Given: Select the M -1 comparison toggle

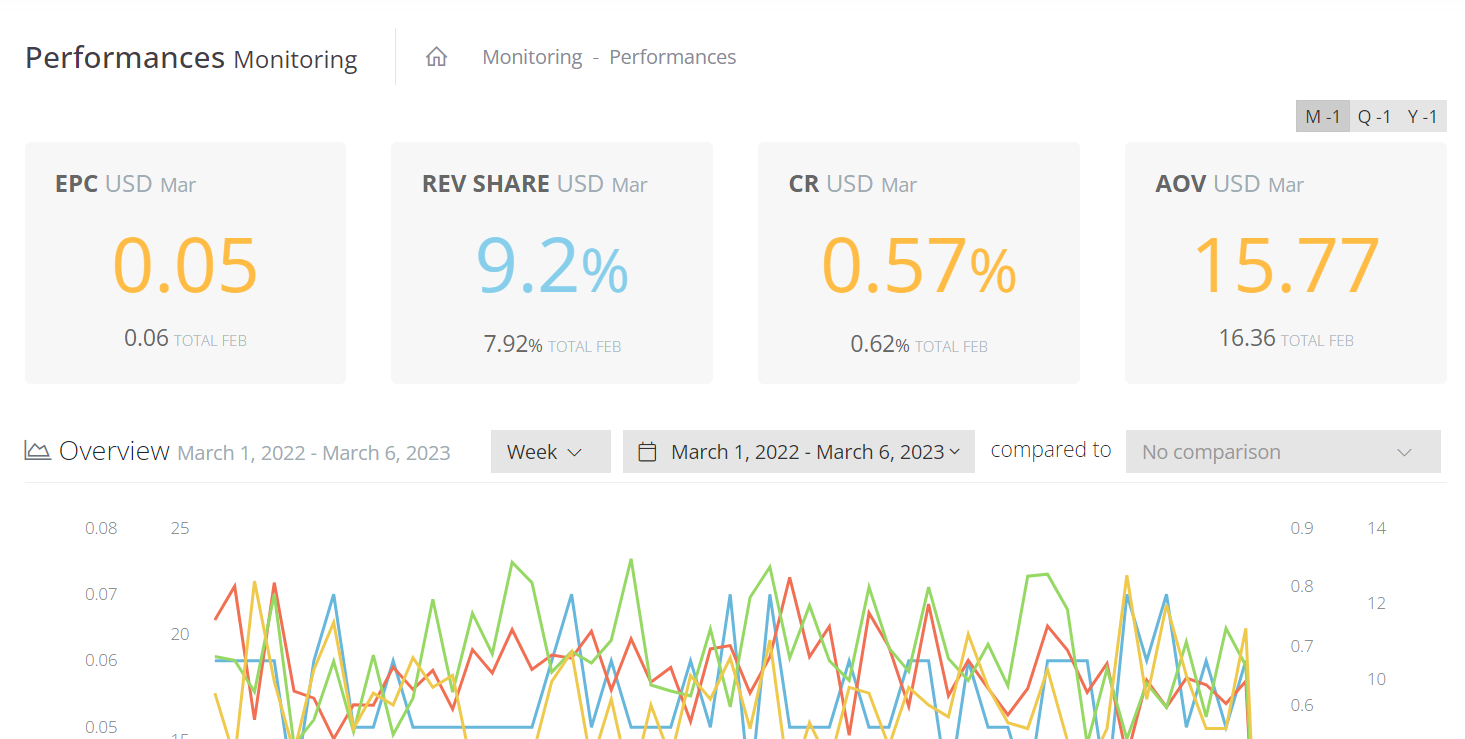Looking at the screenshot, I should [x=1323, y=117].
